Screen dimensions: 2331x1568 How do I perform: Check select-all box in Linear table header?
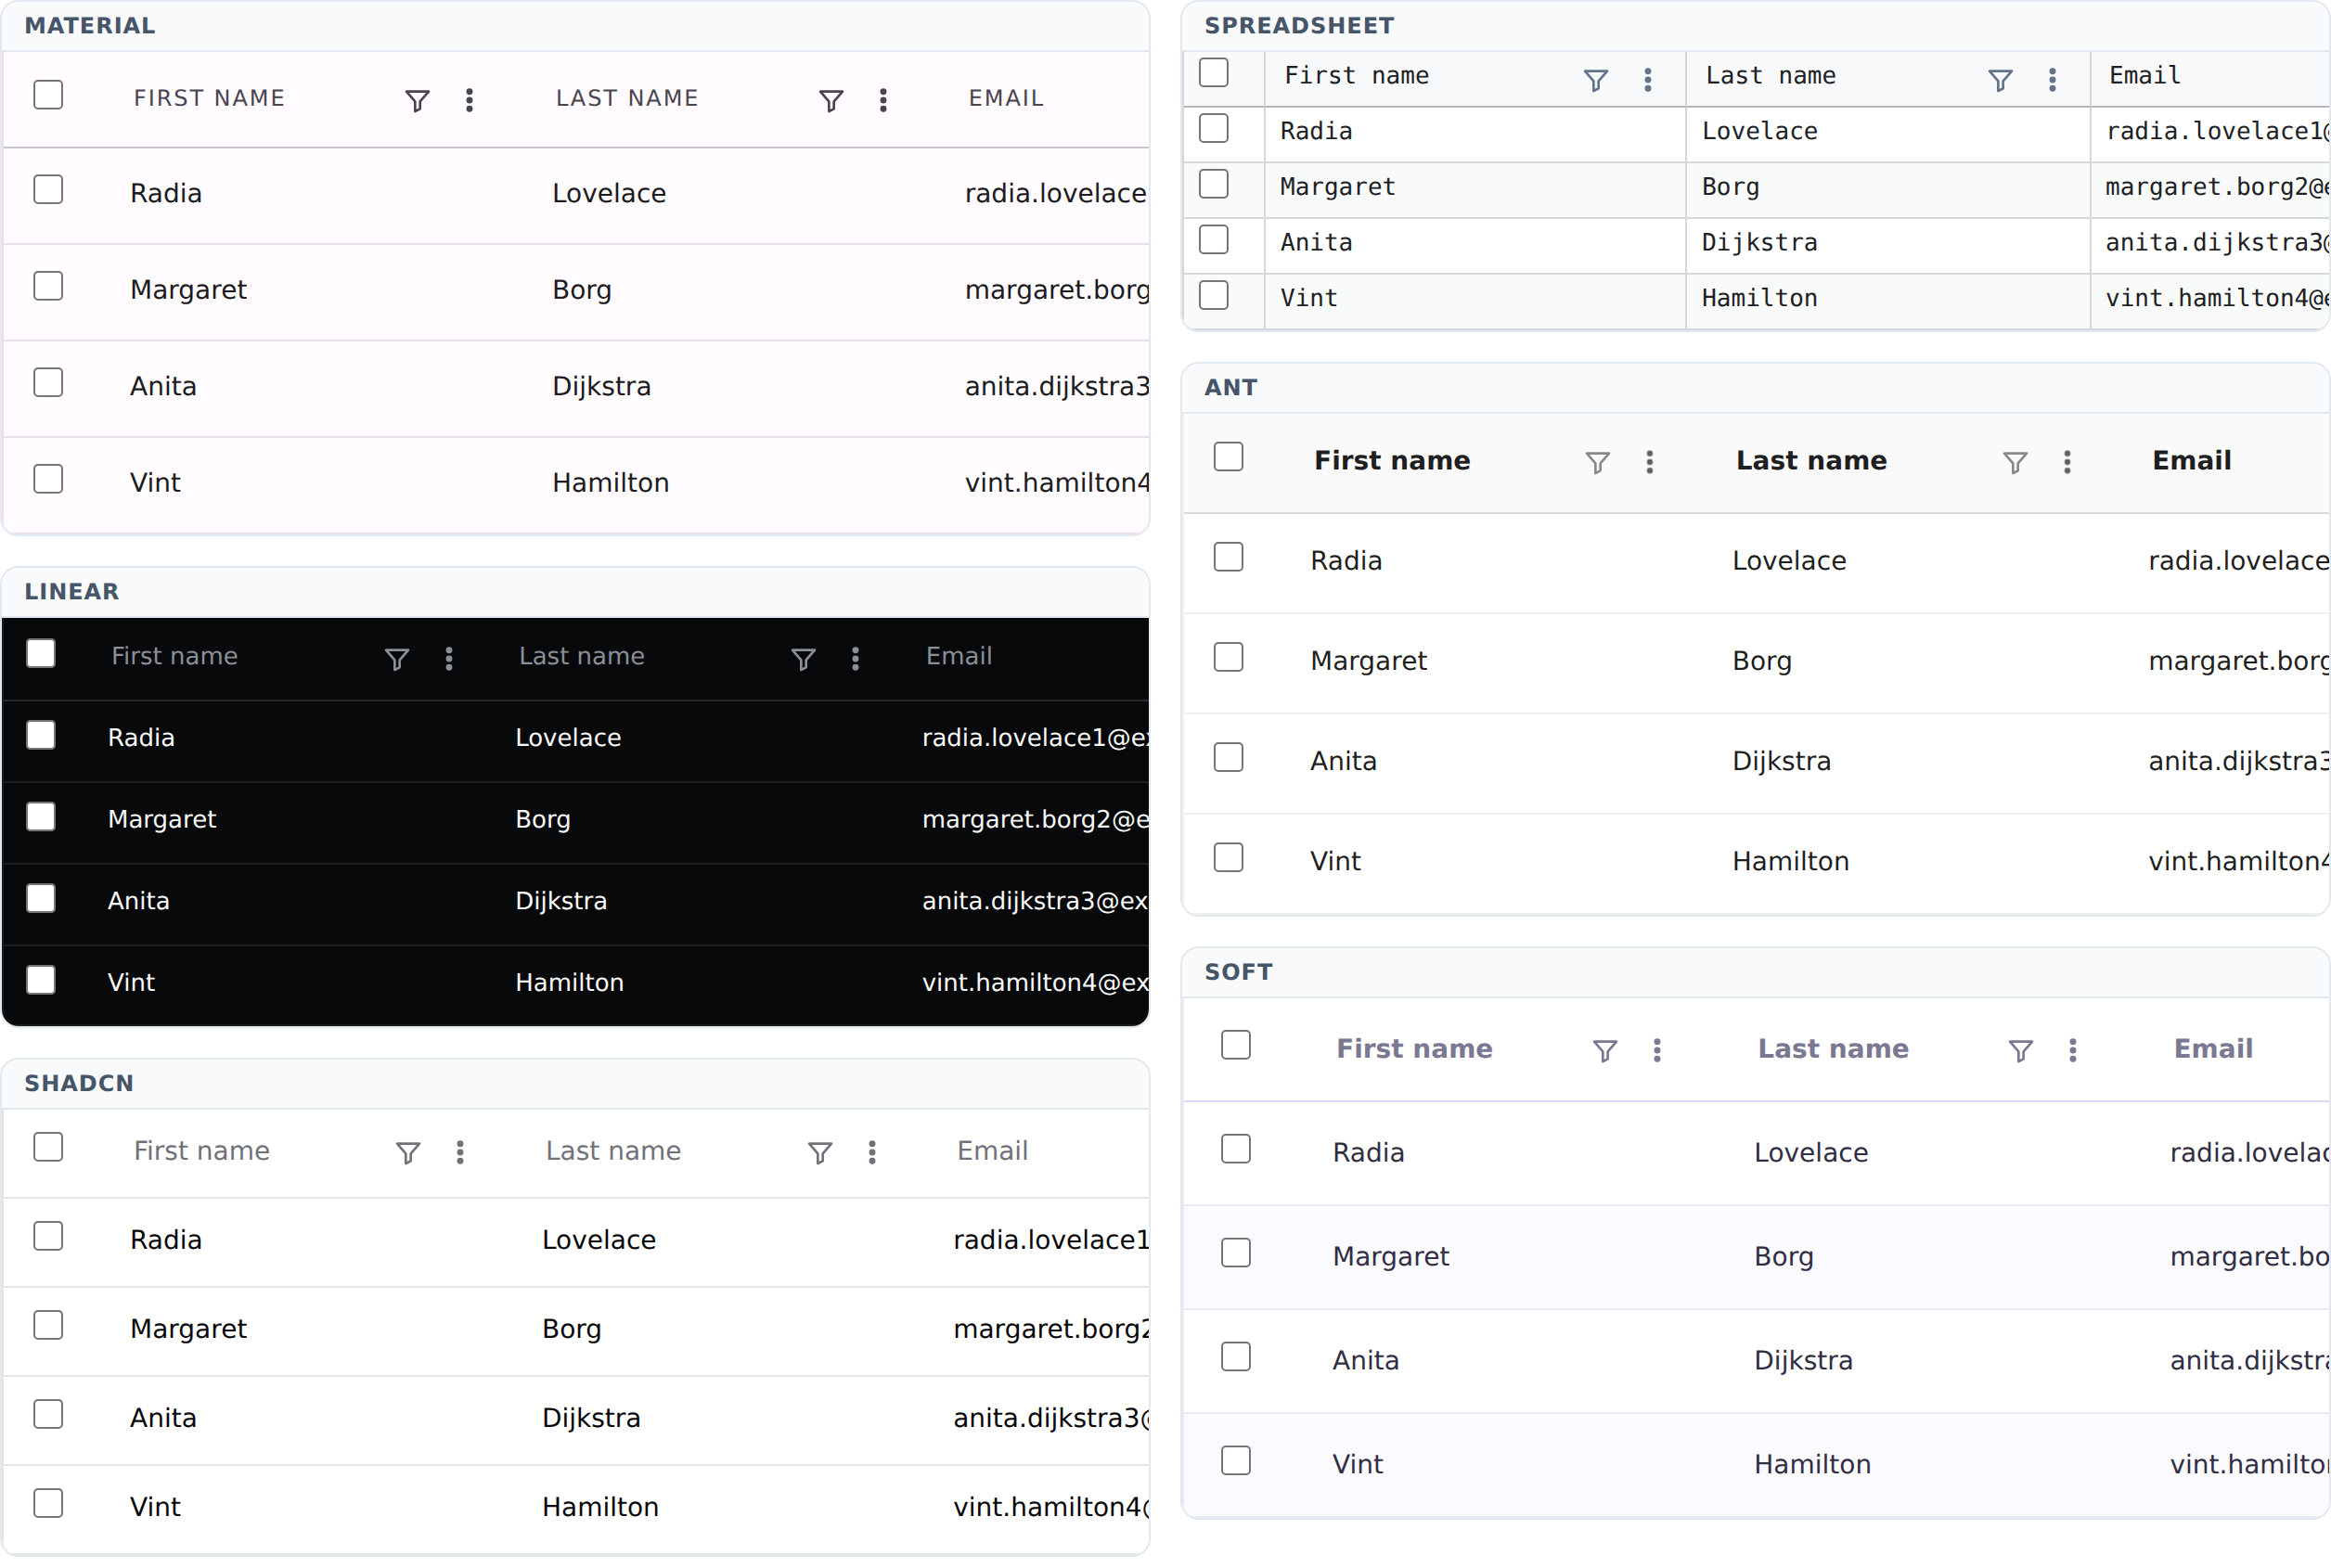(x=41, y=654)
